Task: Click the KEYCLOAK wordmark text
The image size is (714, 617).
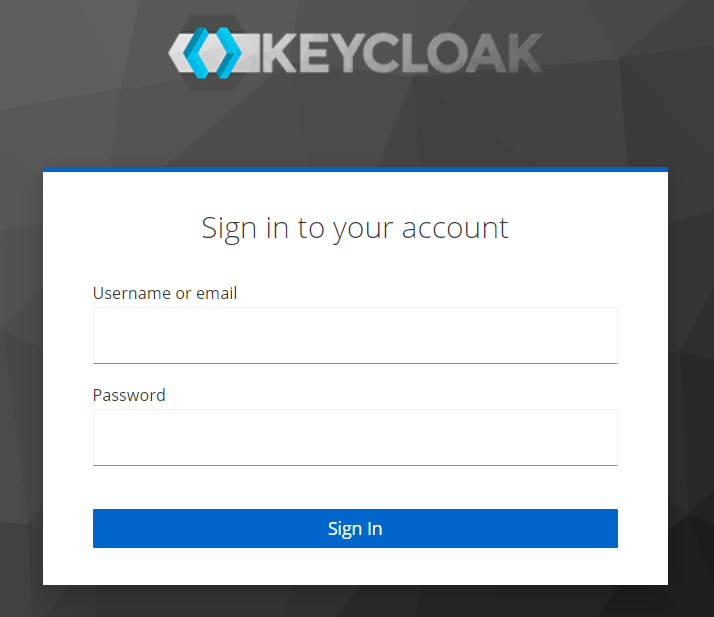Action: pos(403,53)
